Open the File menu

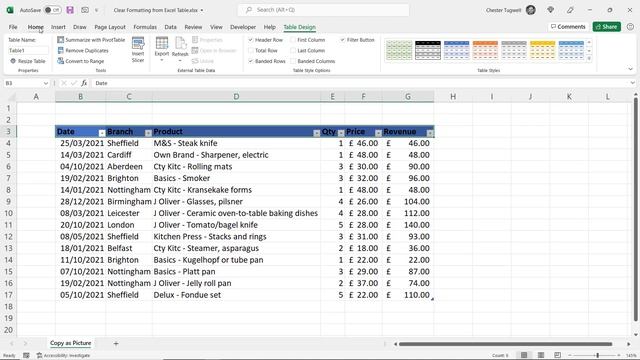tap(13, 27)
